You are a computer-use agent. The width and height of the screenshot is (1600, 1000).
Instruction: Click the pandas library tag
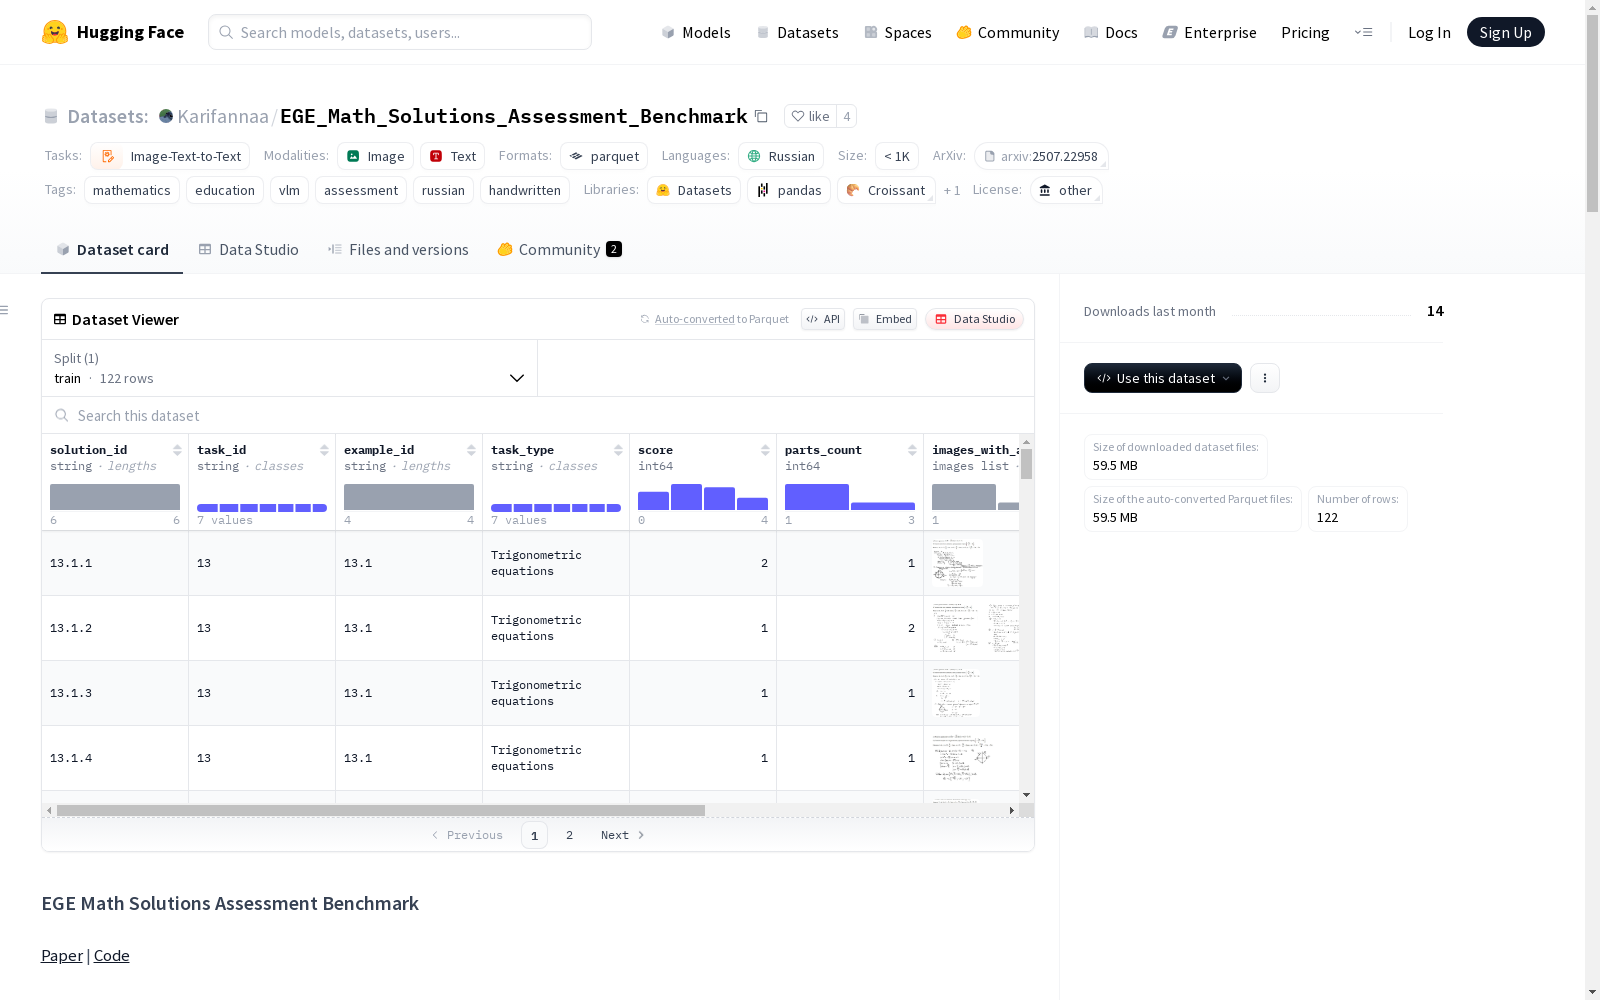pos(789,190)
